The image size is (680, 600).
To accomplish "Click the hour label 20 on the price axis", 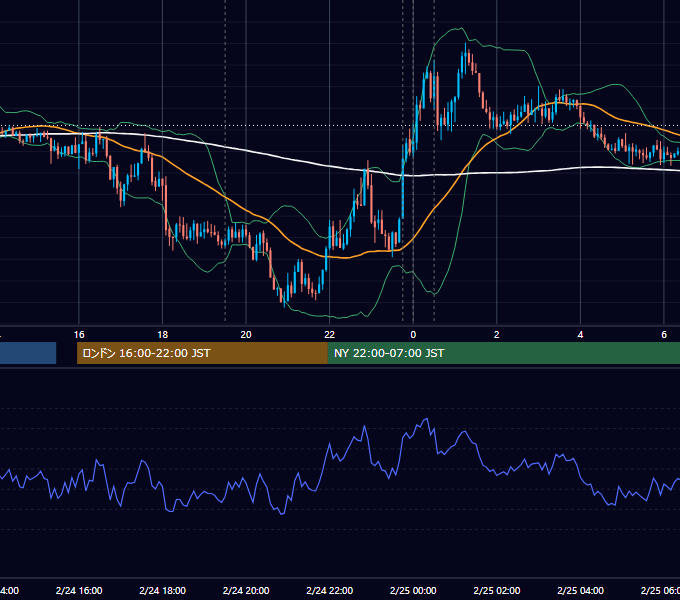I will [246, 335].
